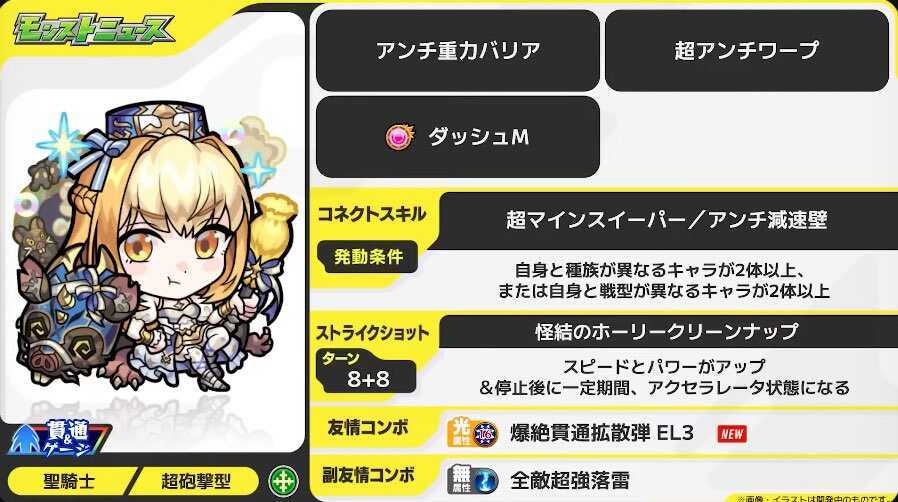The width and height of the screenshot is (898, 502).
Task: Click the ターン 8+8 turn counter
Action: 367,371
